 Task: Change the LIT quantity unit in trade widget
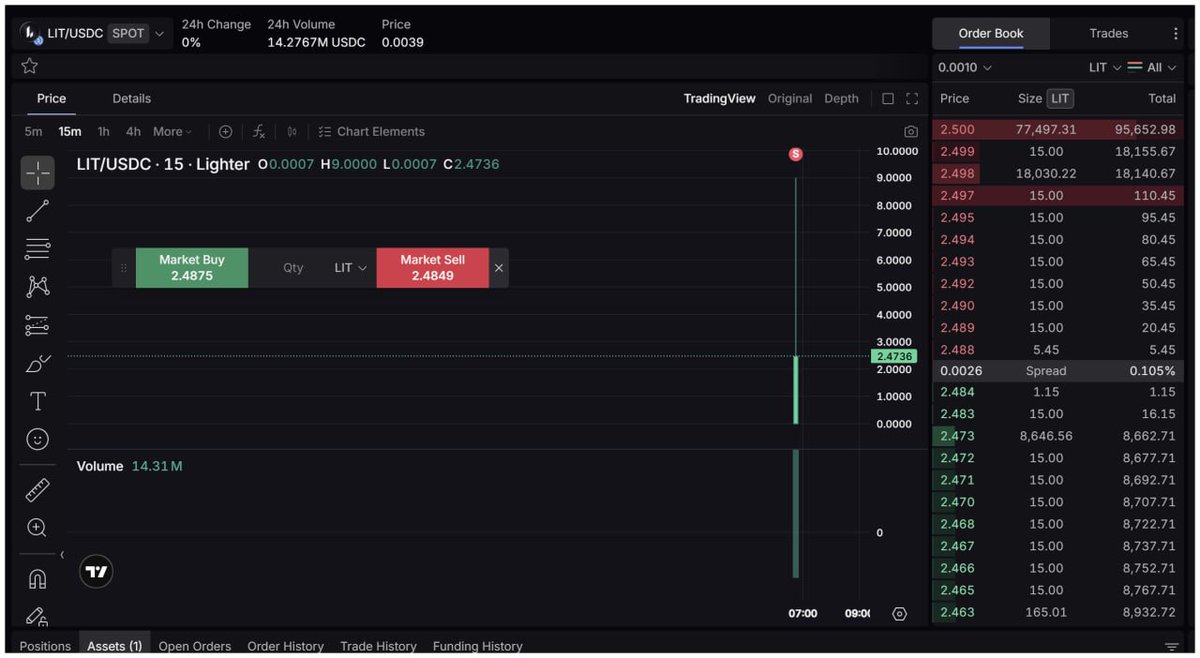(351, 268)
